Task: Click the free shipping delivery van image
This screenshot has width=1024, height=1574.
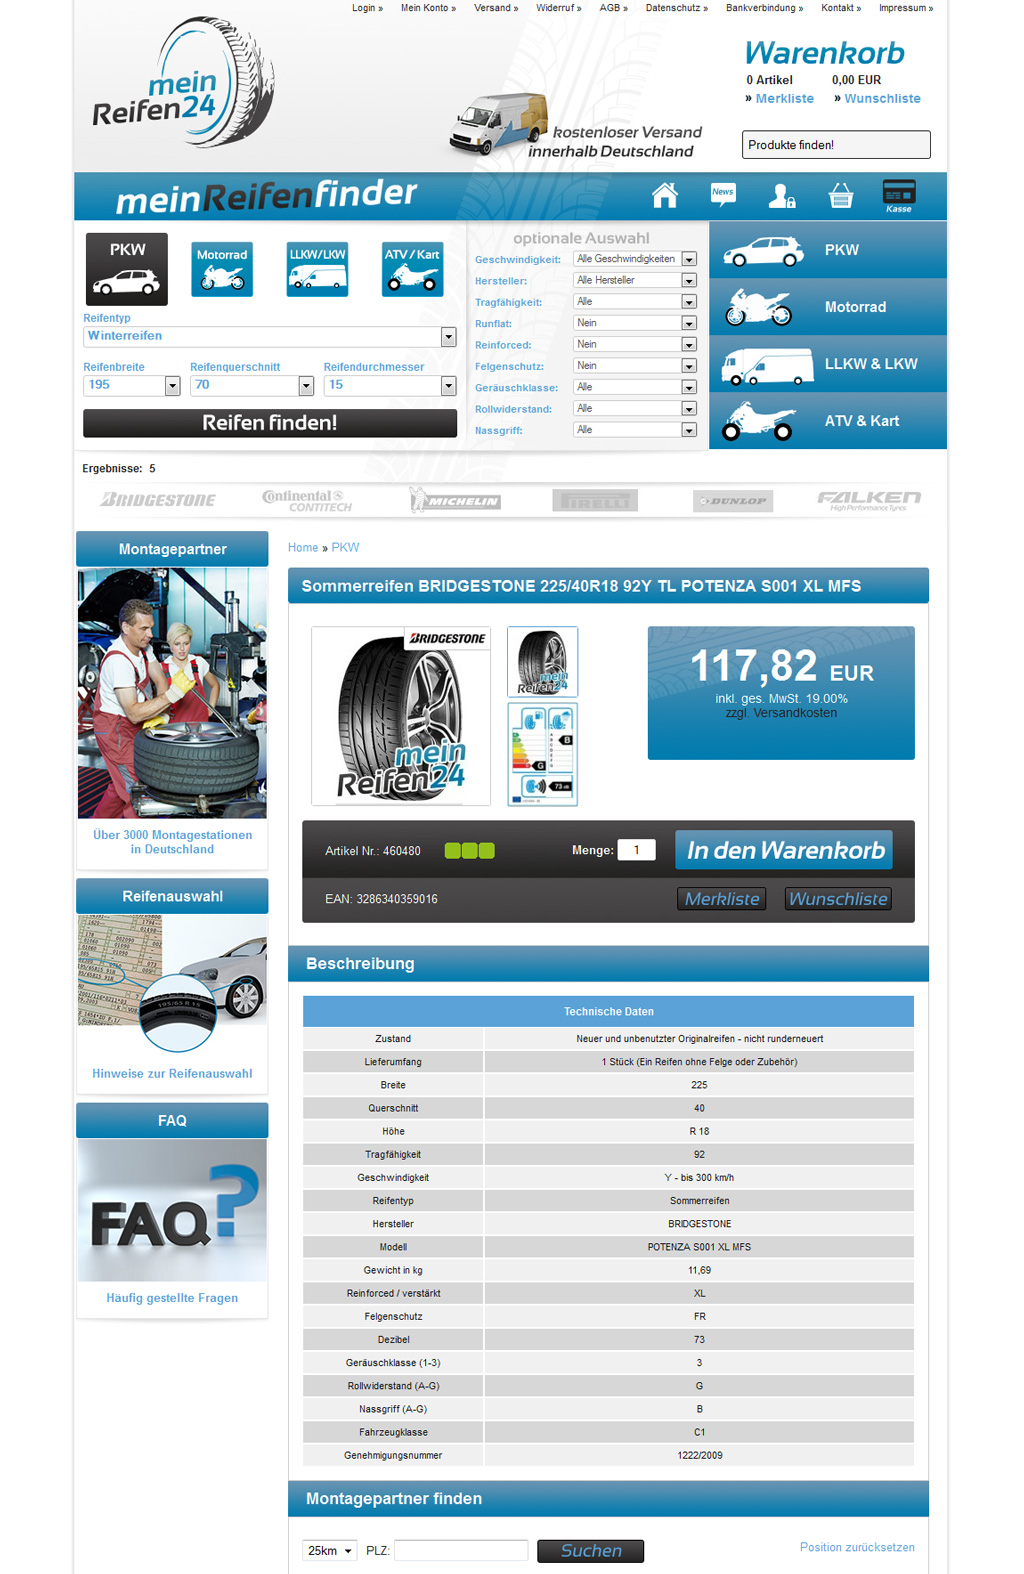Action: coord(498,124)
